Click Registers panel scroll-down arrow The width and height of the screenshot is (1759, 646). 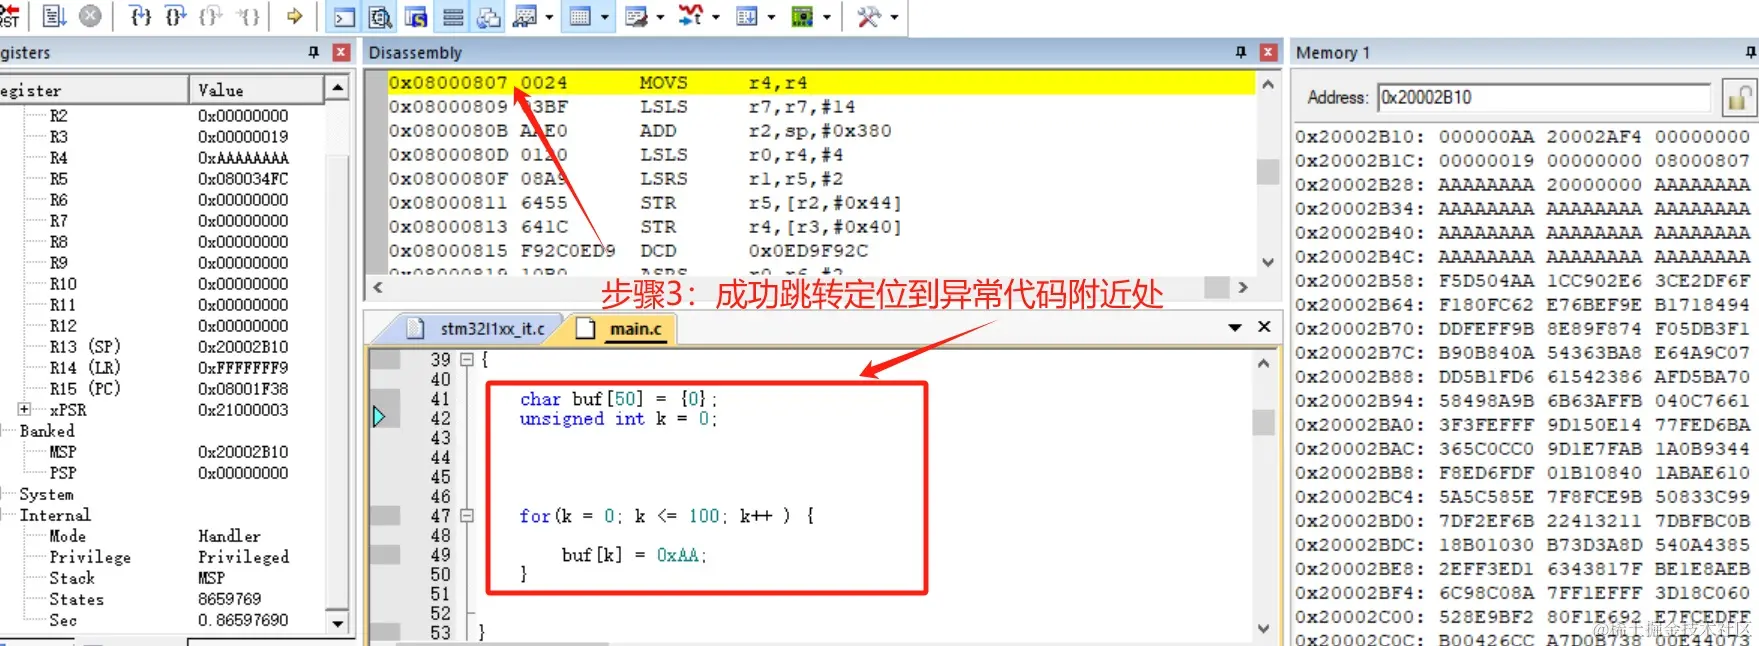point(338,622)
